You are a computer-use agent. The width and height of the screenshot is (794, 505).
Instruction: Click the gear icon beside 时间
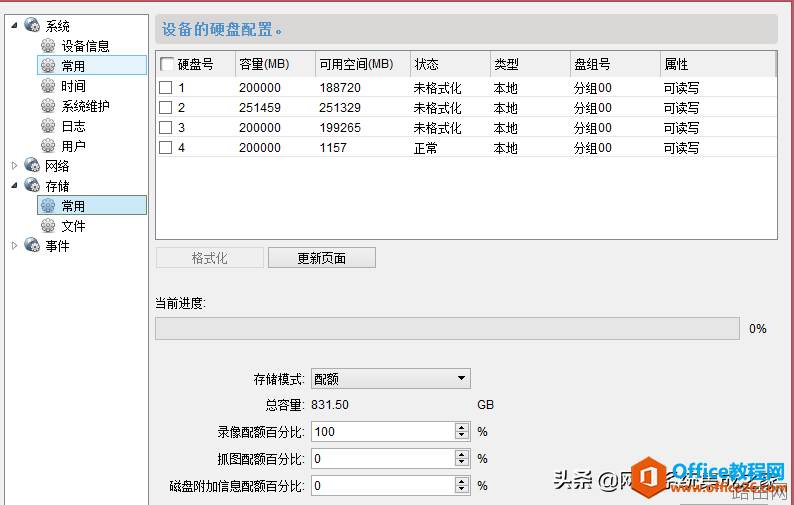tap(48, 86)
